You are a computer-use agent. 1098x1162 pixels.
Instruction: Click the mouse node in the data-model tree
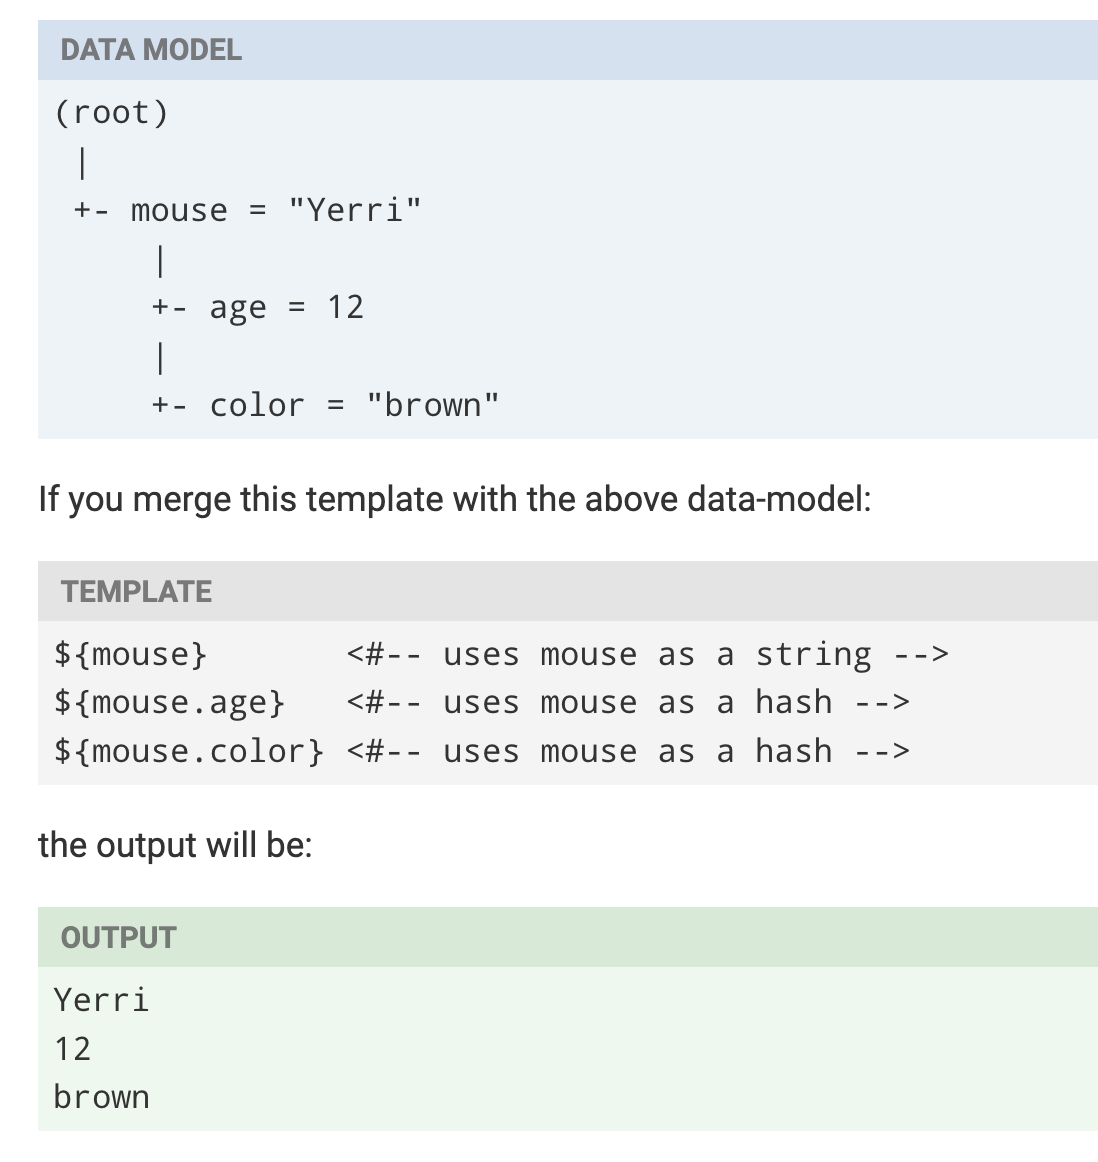click(179, 211)
